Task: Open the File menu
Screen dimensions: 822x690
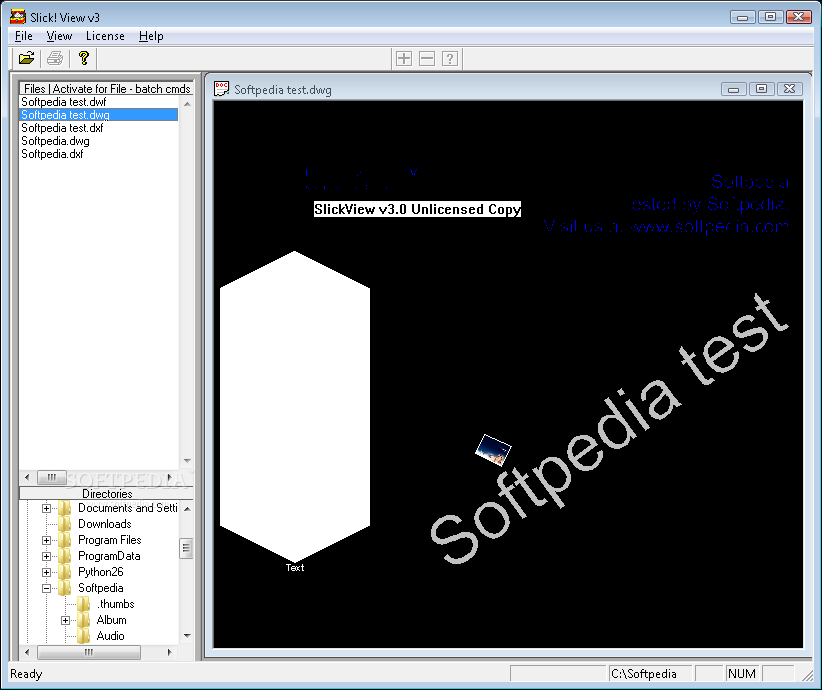Action: 24,36
